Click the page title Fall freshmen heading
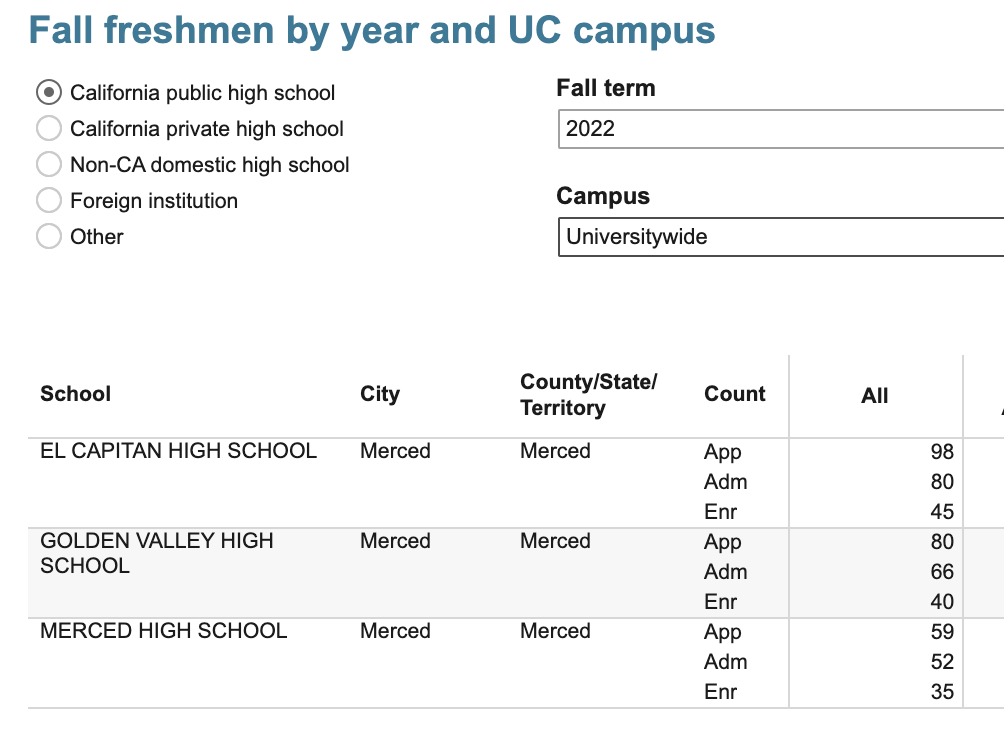This screenshot has width=1004, height=732. coord(372,31)
